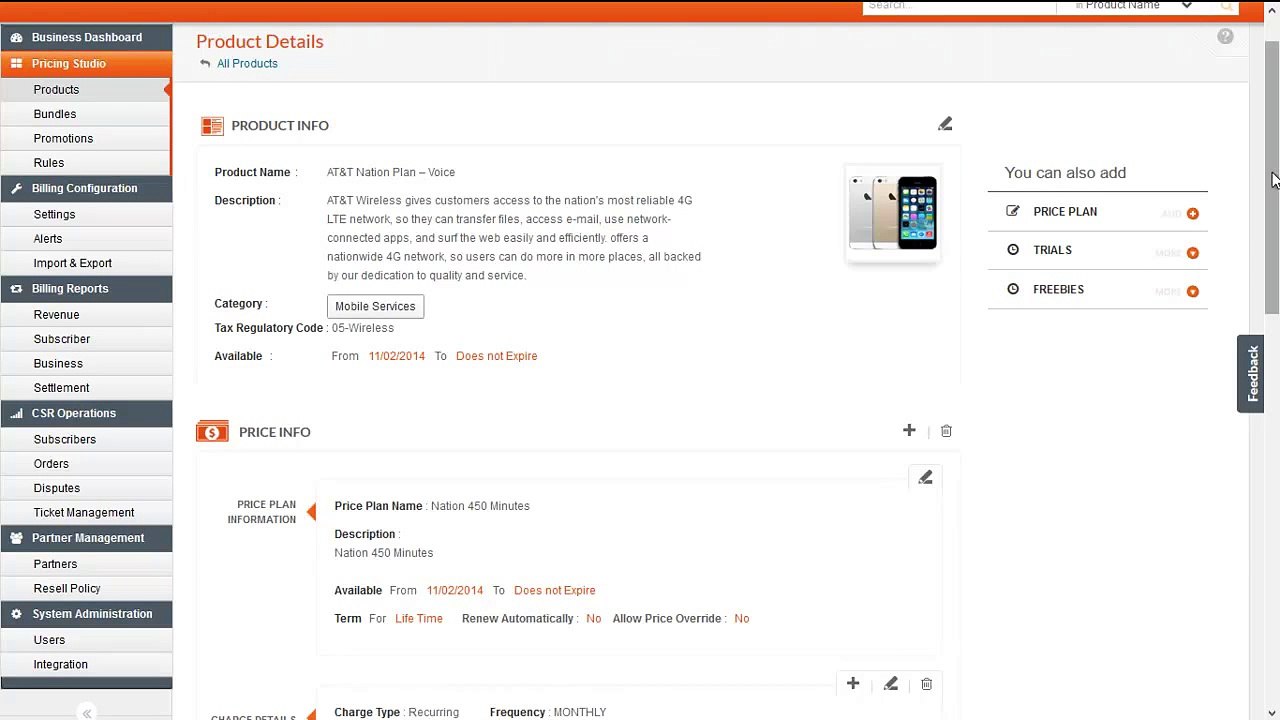Select Promotions from the sidebar
The height and width of the screenshot is (720, 1280).
(63, 138)
